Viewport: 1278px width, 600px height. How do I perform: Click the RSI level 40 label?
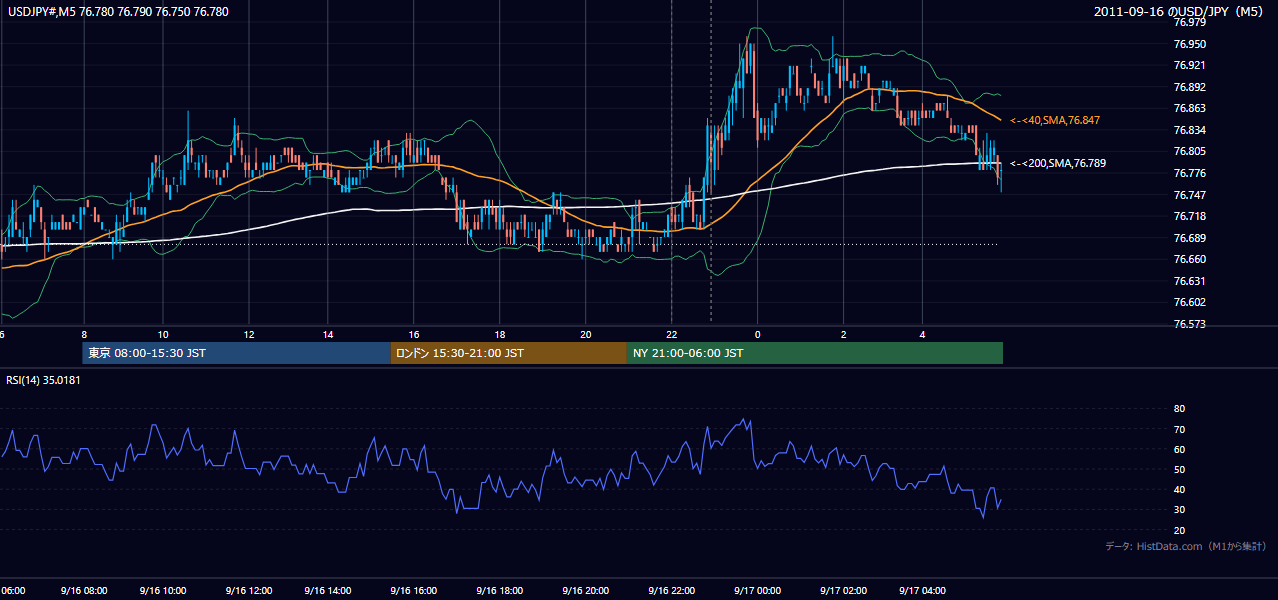1179,489
